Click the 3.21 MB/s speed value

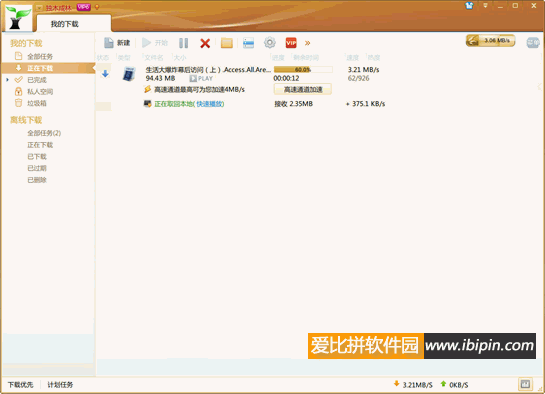point(364,70)
